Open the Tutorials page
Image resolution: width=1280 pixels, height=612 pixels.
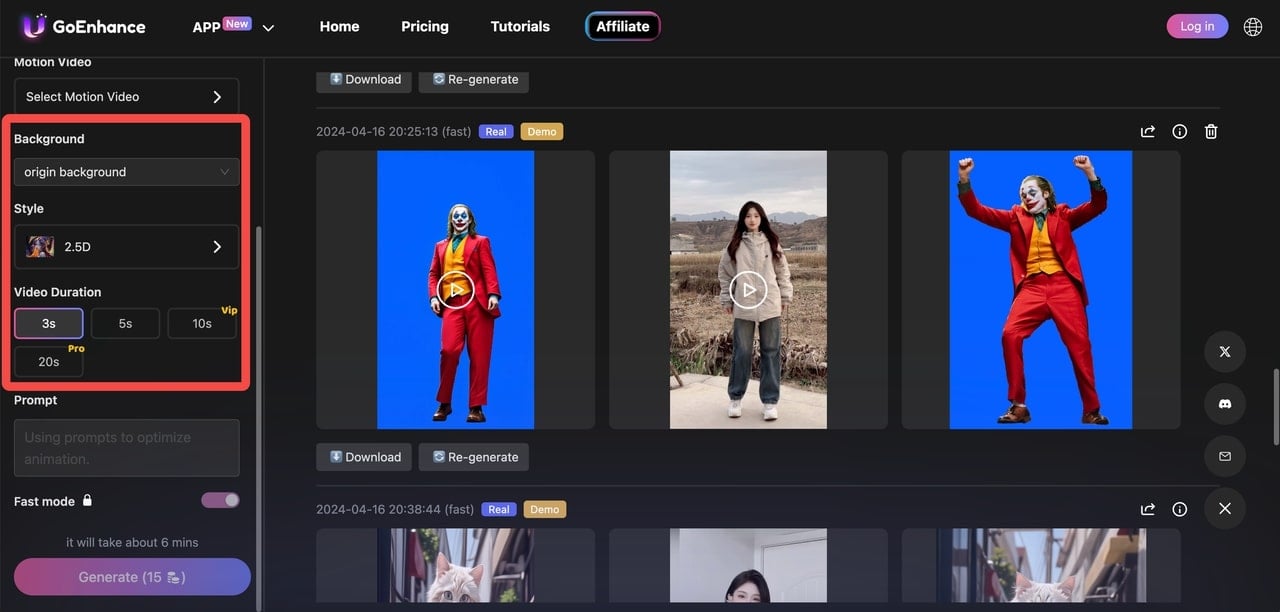point(520,27)
